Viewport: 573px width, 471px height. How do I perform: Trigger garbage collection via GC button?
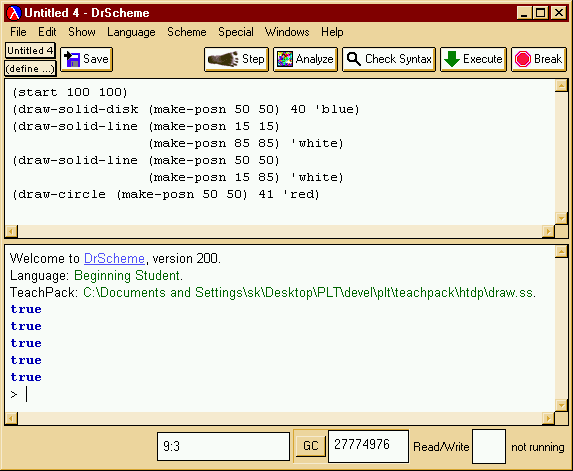[x=310, y=446]
